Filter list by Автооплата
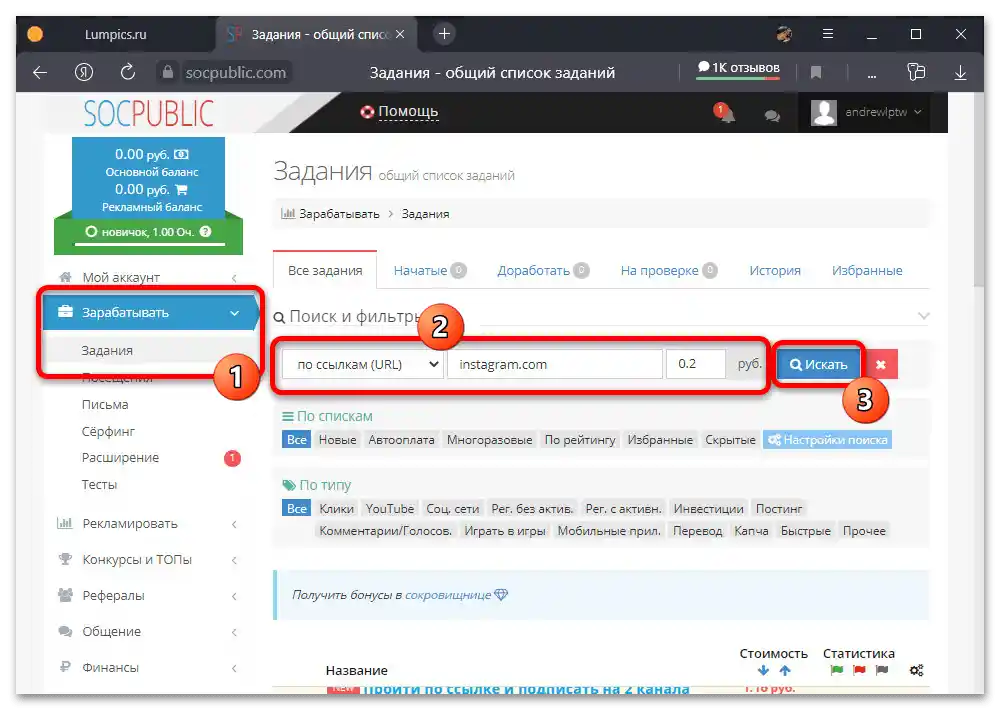Image resolution: width=1000 pixels, height=710 pixels. (x=401, y=440)
